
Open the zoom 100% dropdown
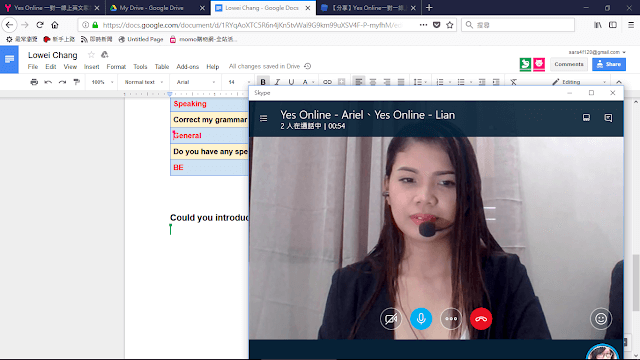[x=102, y=82]
